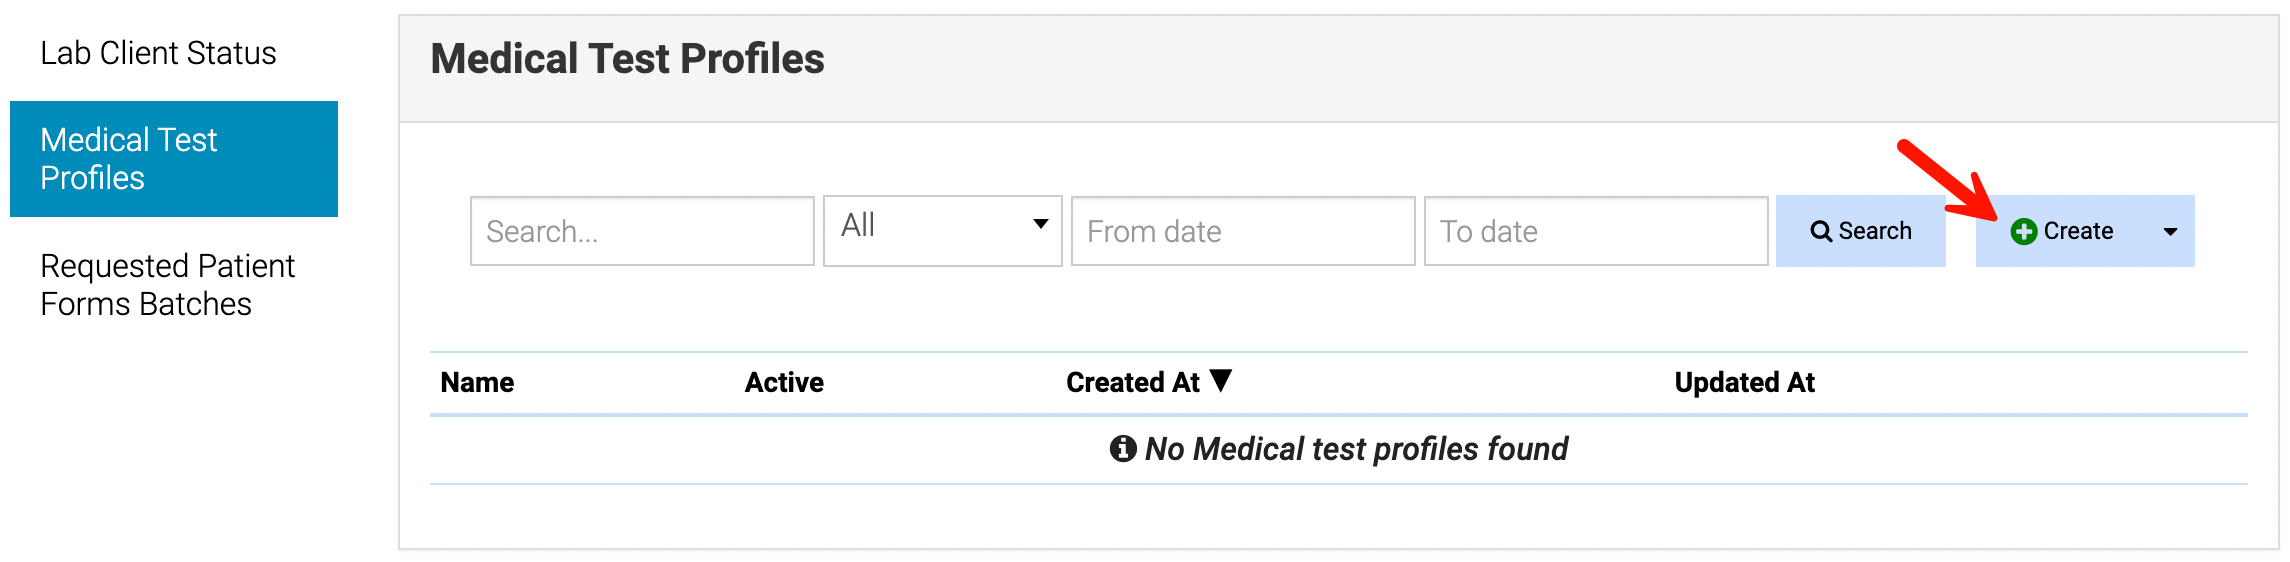Click the Created At column header

(1132, 383)
